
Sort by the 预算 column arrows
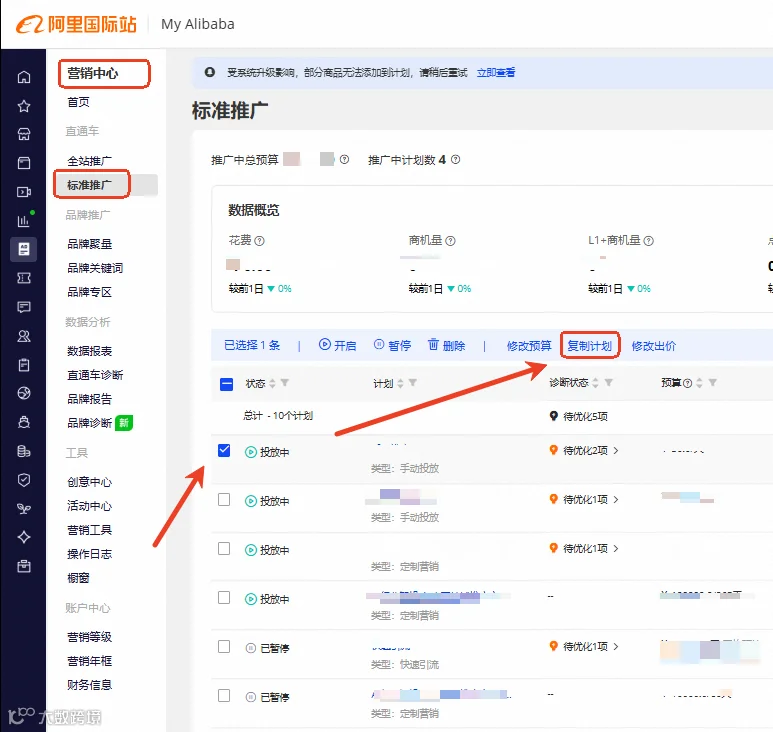tap(699, 383)
